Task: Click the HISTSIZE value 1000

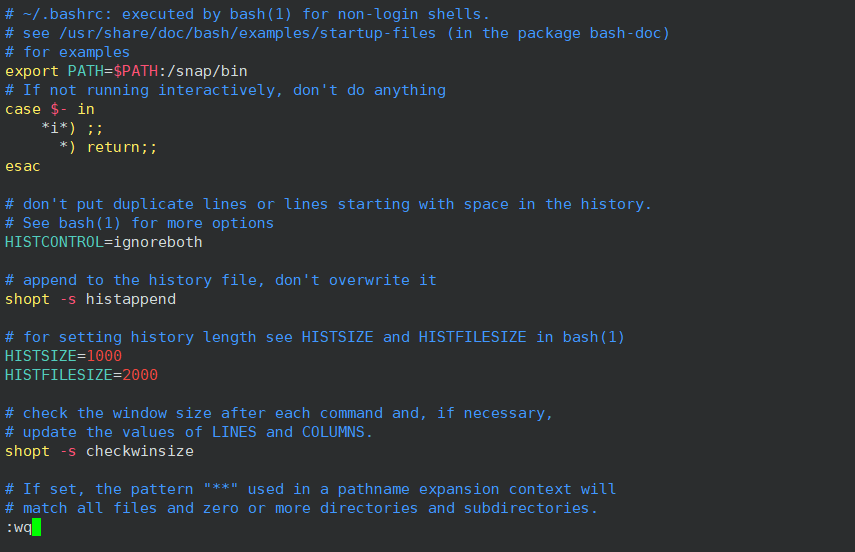Action: tap(104, 356)
